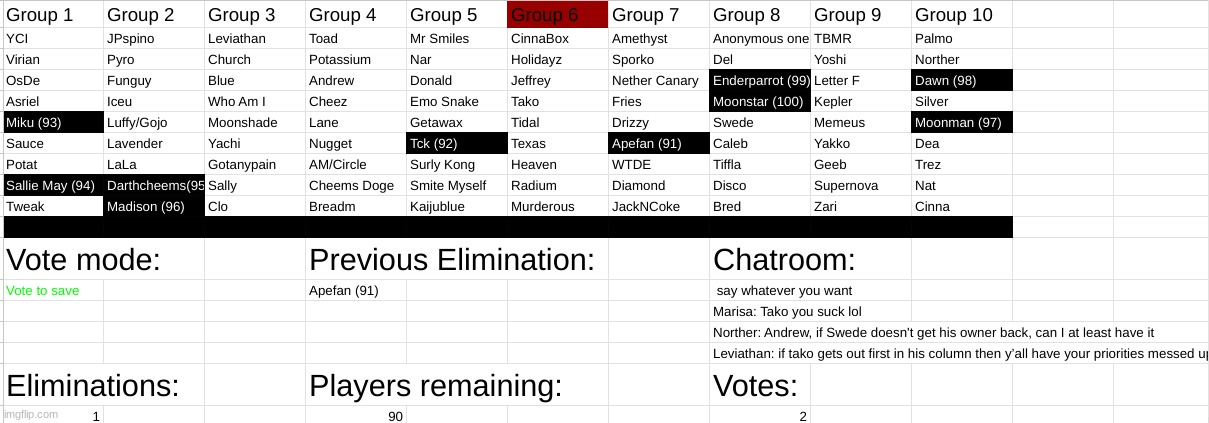
Task: Click the Enderparrot (99) cell
Action: click(x=760, y=80)
